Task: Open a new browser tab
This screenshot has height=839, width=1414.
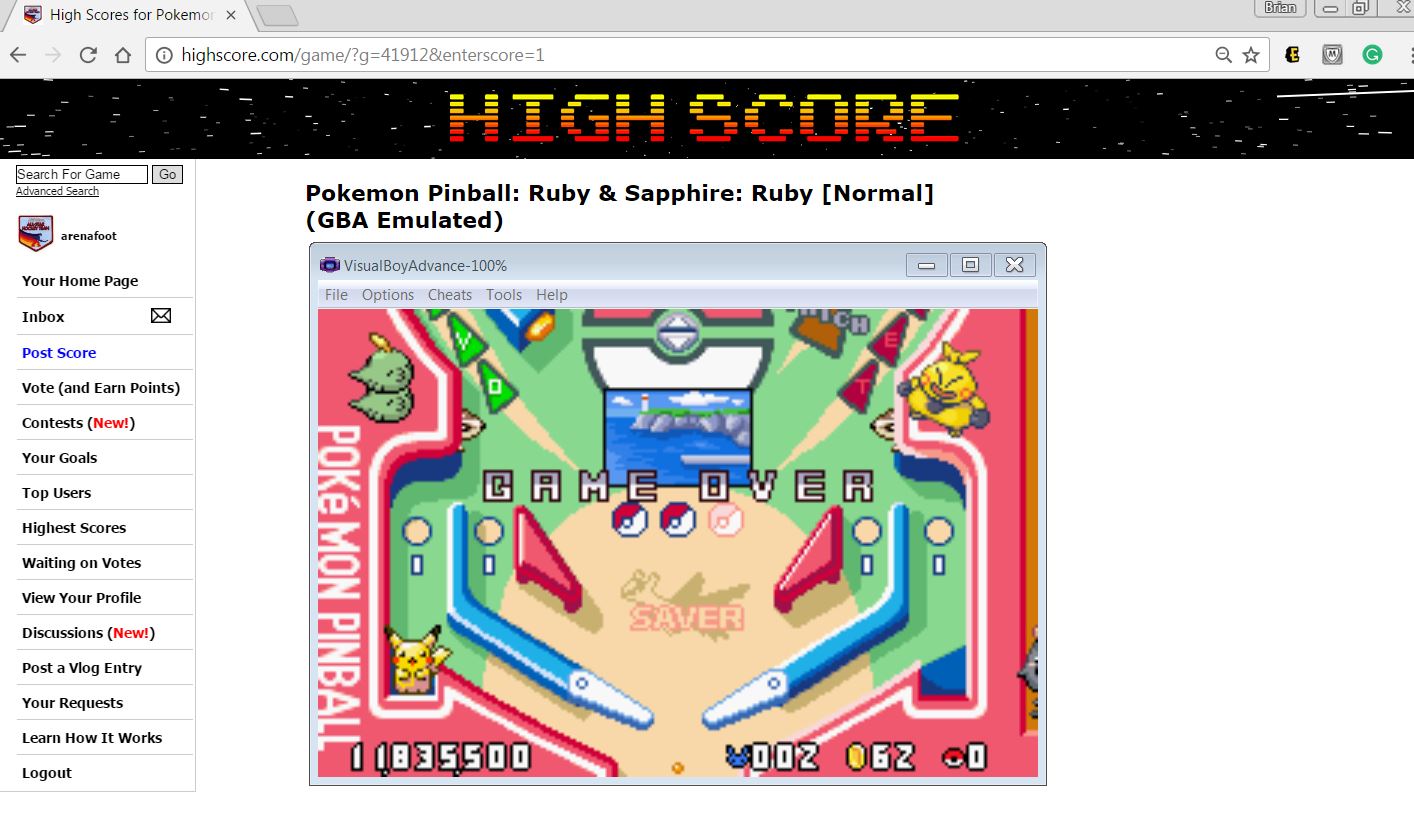Action: [277, 15]
